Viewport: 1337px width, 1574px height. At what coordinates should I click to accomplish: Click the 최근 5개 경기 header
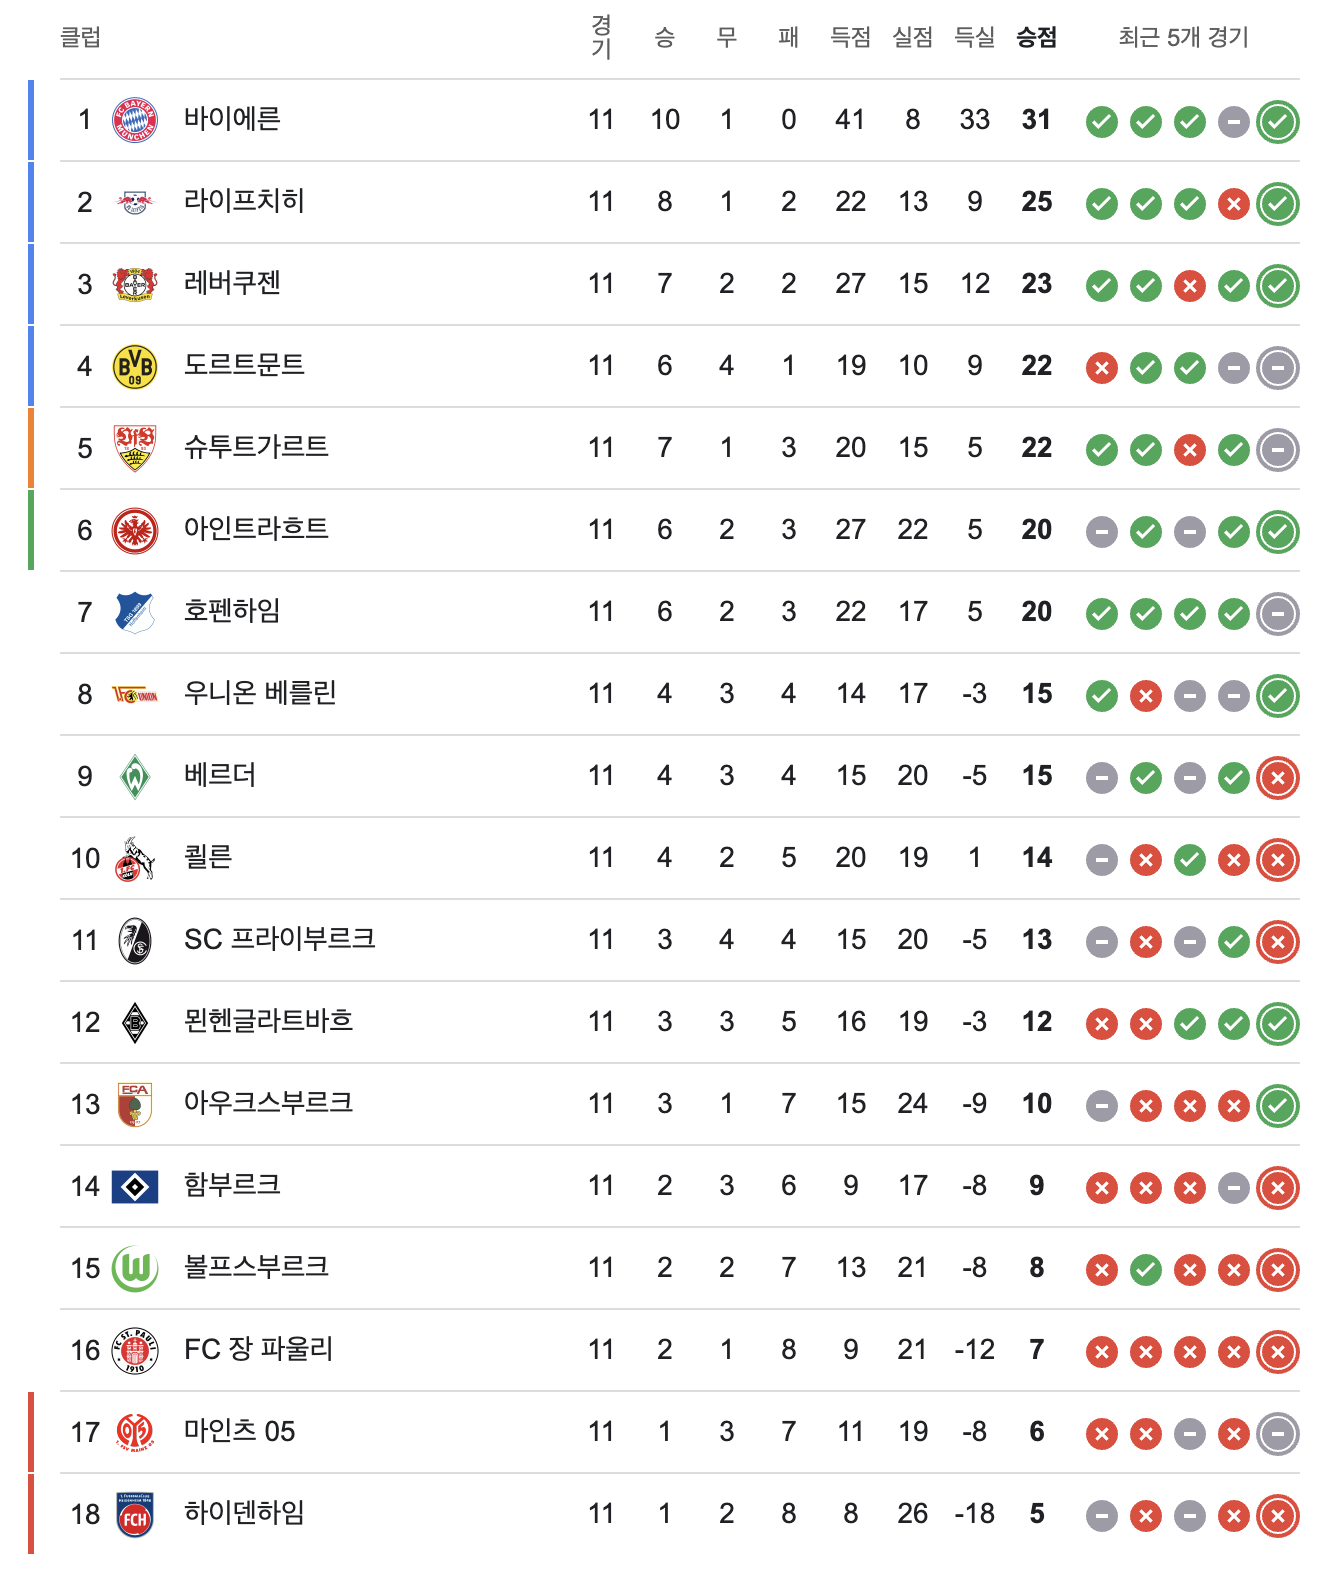pos(1183,38)
